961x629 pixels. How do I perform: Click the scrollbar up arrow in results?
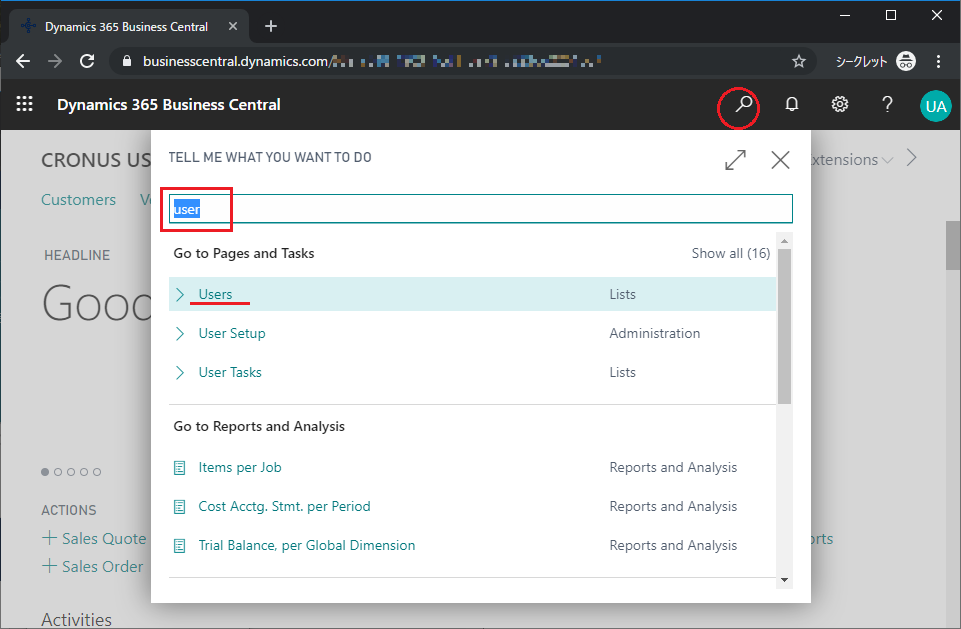tap(784, 241)
